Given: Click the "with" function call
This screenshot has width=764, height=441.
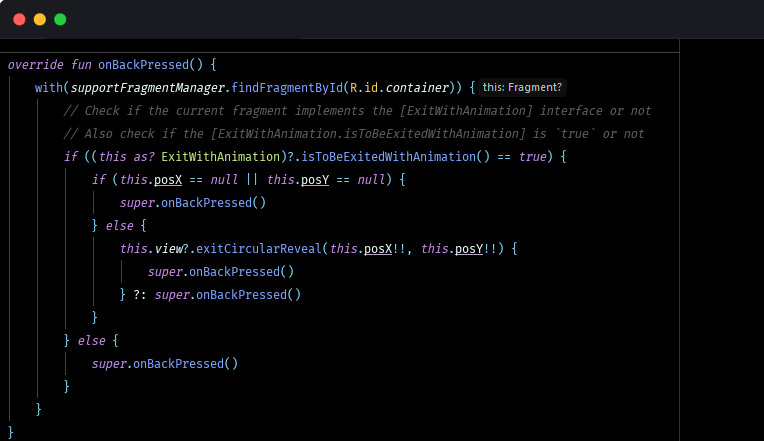Looking at the screenshot, I should pyautogui.click(x=49, y=88).
